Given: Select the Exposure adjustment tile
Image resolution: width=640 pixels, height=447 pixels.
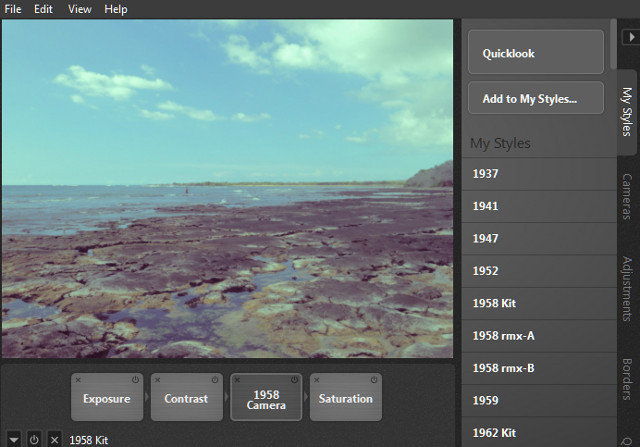Looking at the screenshot, I should pyautogui.click(x=107, y=397).
